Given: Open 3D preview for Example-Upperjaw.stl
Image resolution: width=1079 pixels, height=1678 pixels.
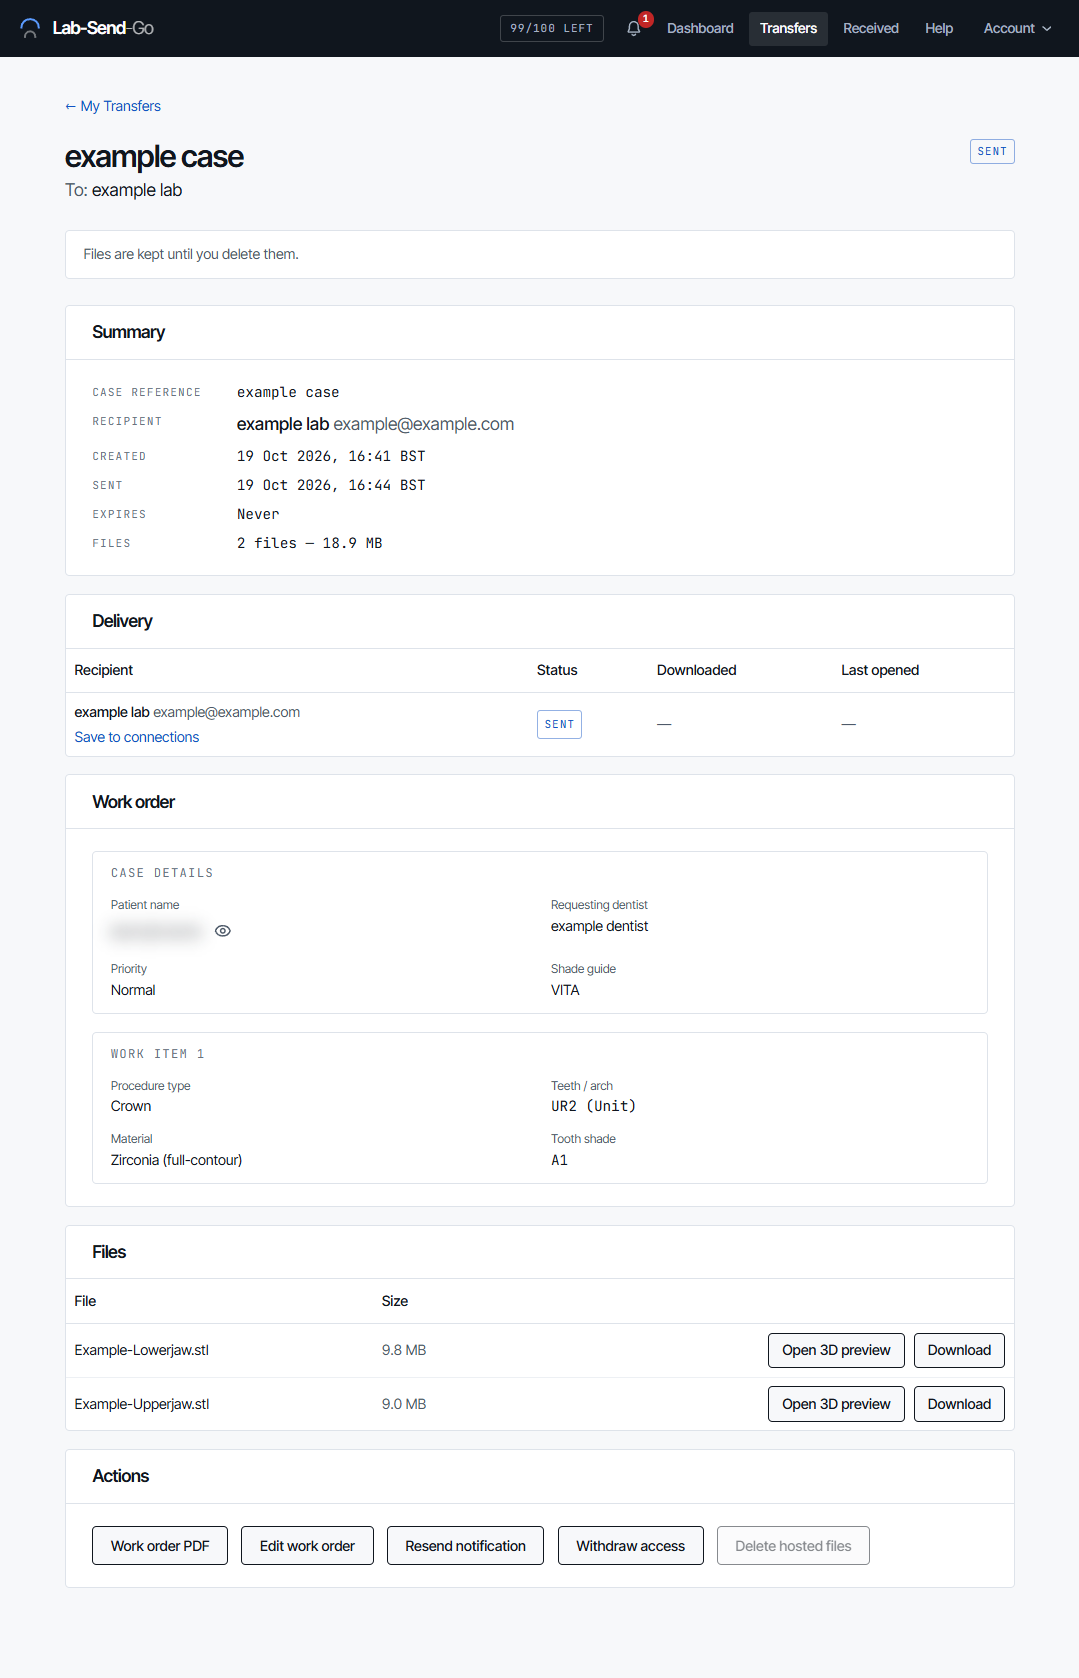Looking at the screenshot, I should point(836,1404).
